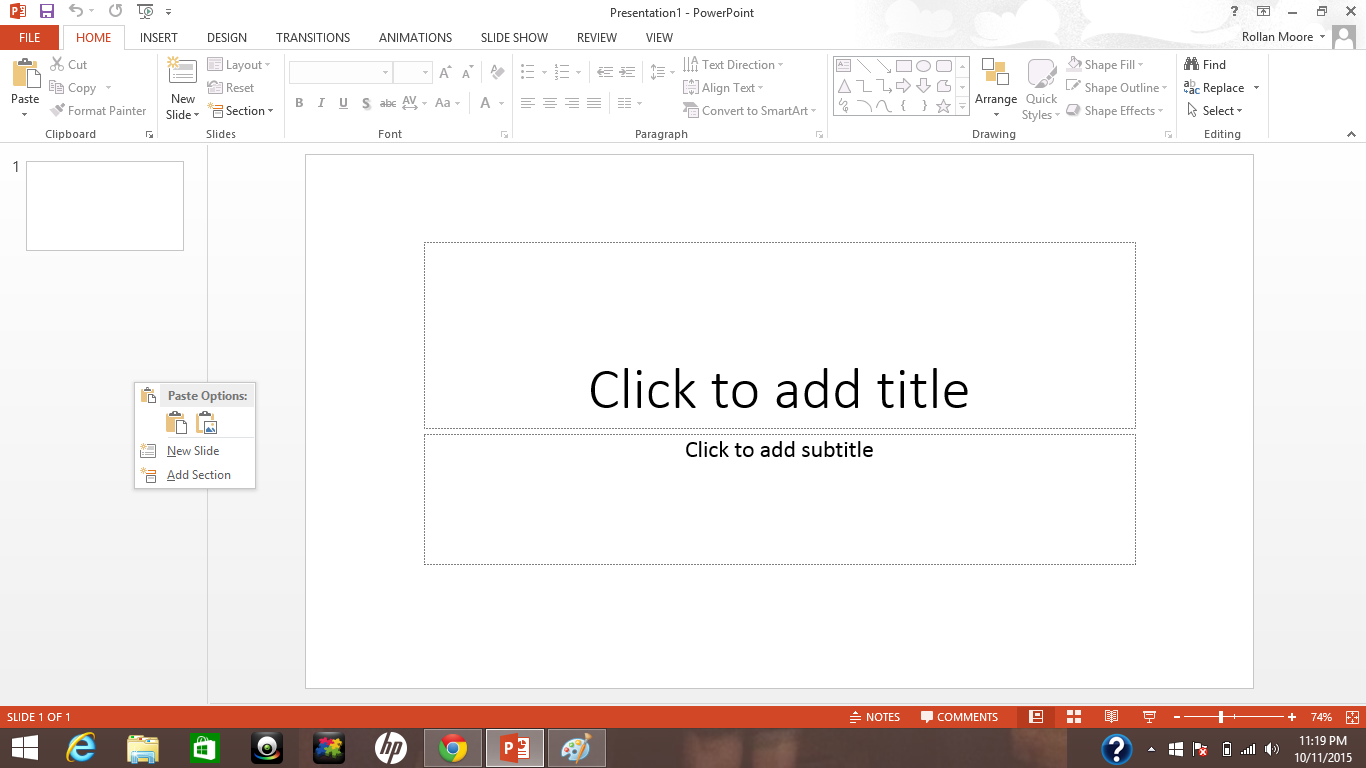Expand the shapes gallery More arrow
Image resolution: width=1366 pixels, height=768 pixels.
click(x=963, y=105)
